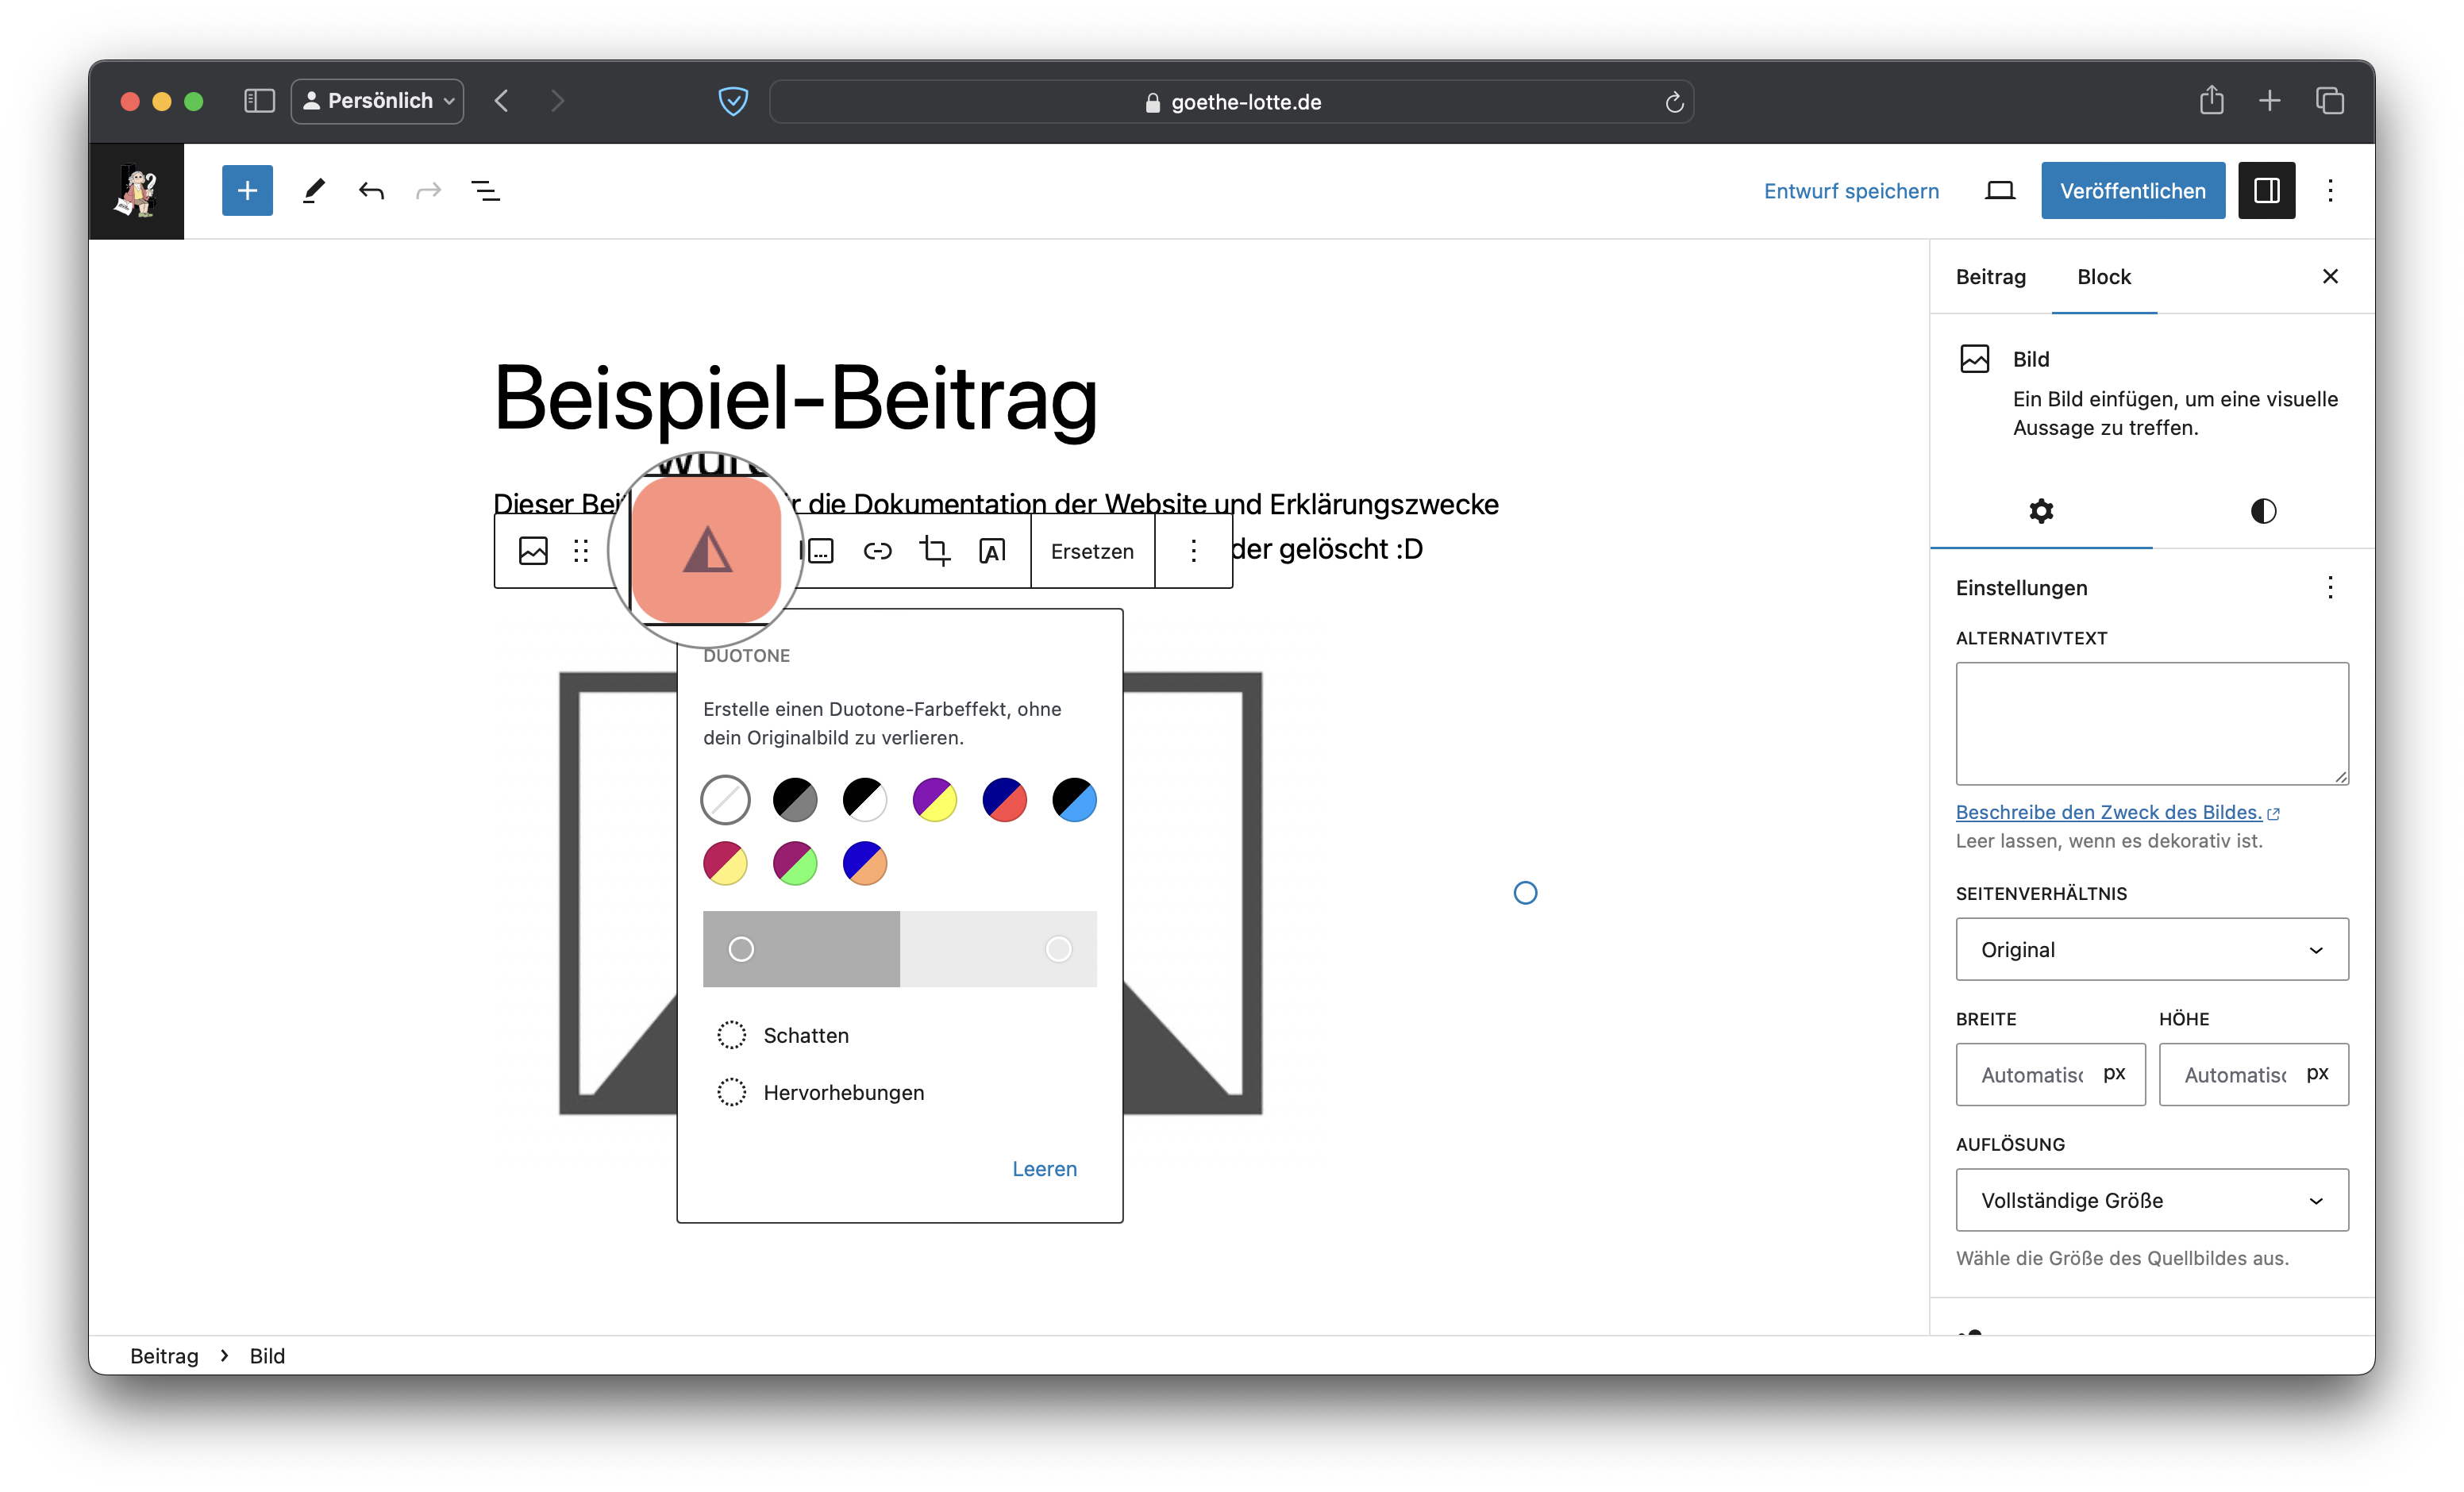
Task: Click Leeren to clear the duotone
Action: pyautogui.click(x=1044, y=1168)
